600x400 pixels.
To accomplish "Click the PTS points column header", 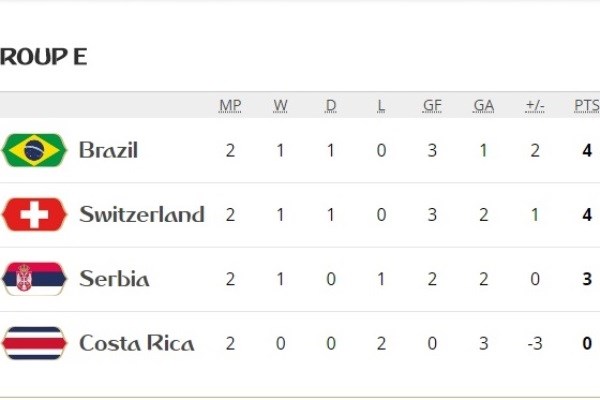I will coord(586,106).
